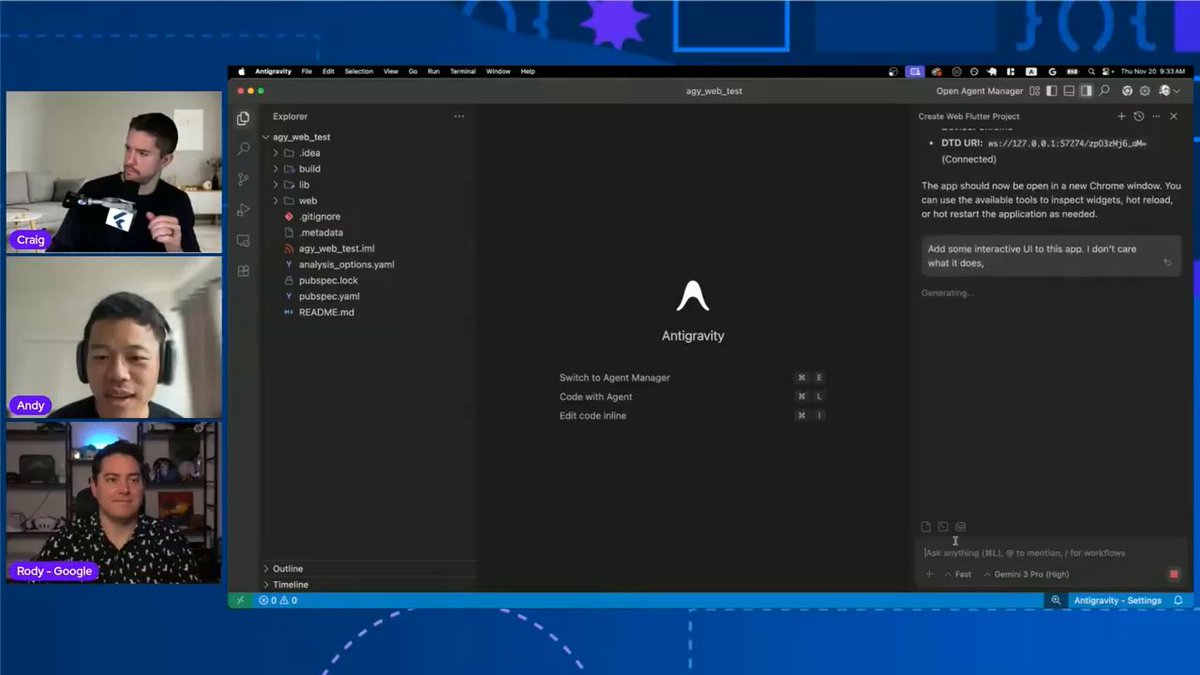1200x675 pixels.
Task: Open conversation history clock icon in agent panel
Action: click(x=1139, y=116)
